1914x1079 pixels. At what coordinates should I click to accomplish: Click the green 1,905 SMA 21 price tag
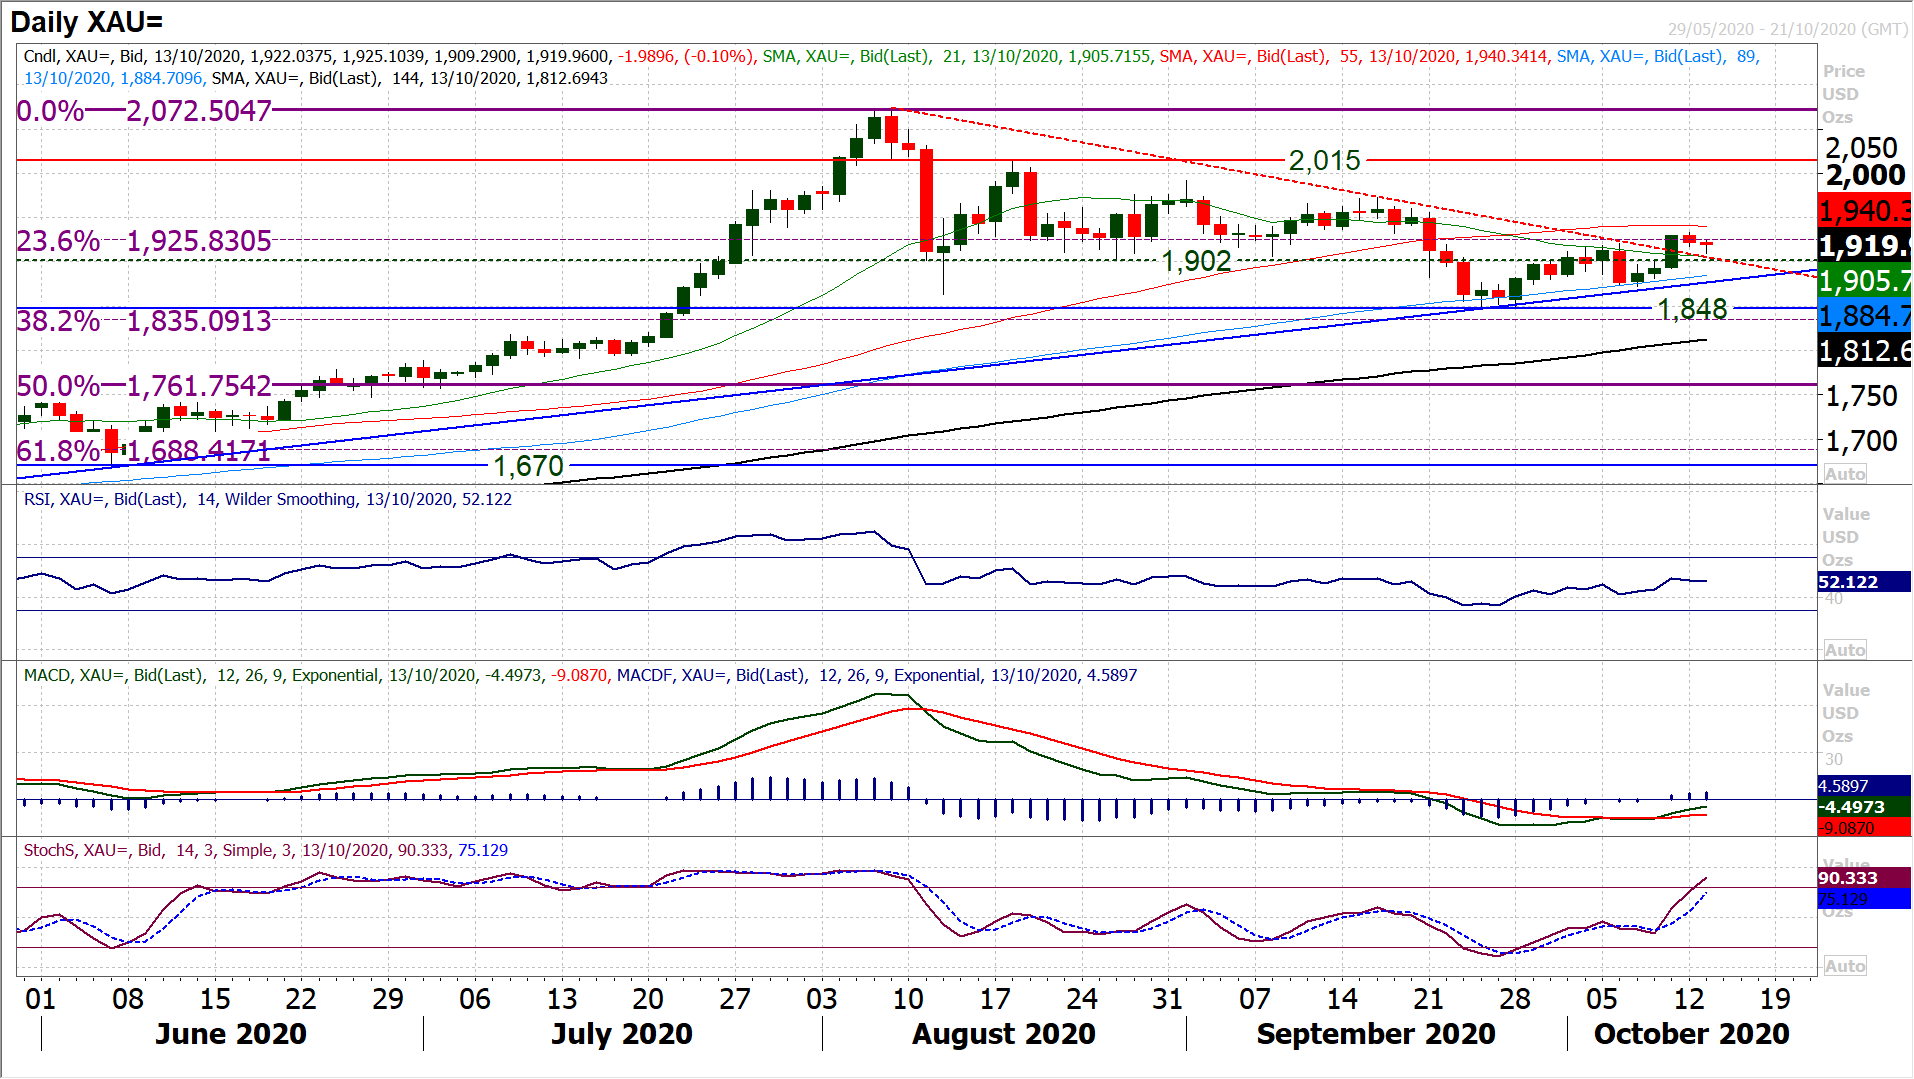point(1865,281)
